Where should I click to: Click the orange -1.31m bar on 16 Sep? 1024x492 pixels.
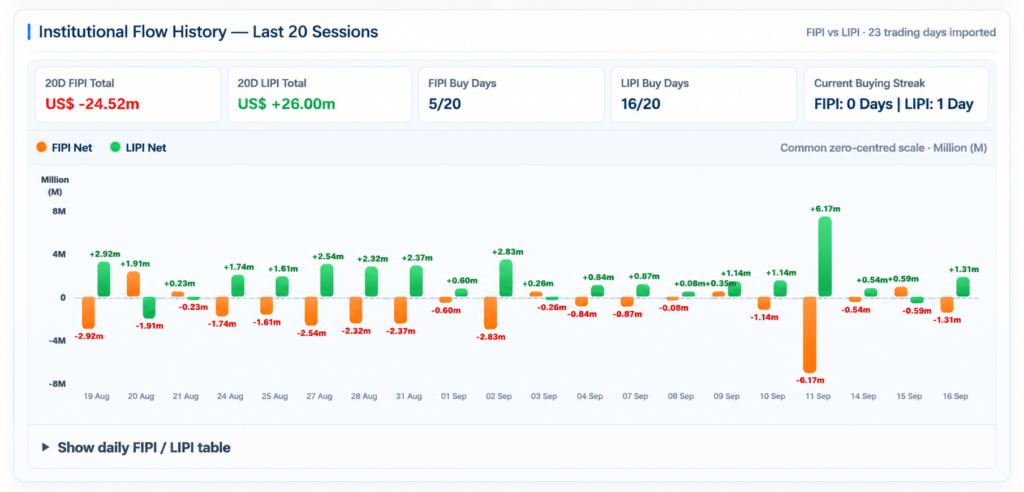click(948, 305)
